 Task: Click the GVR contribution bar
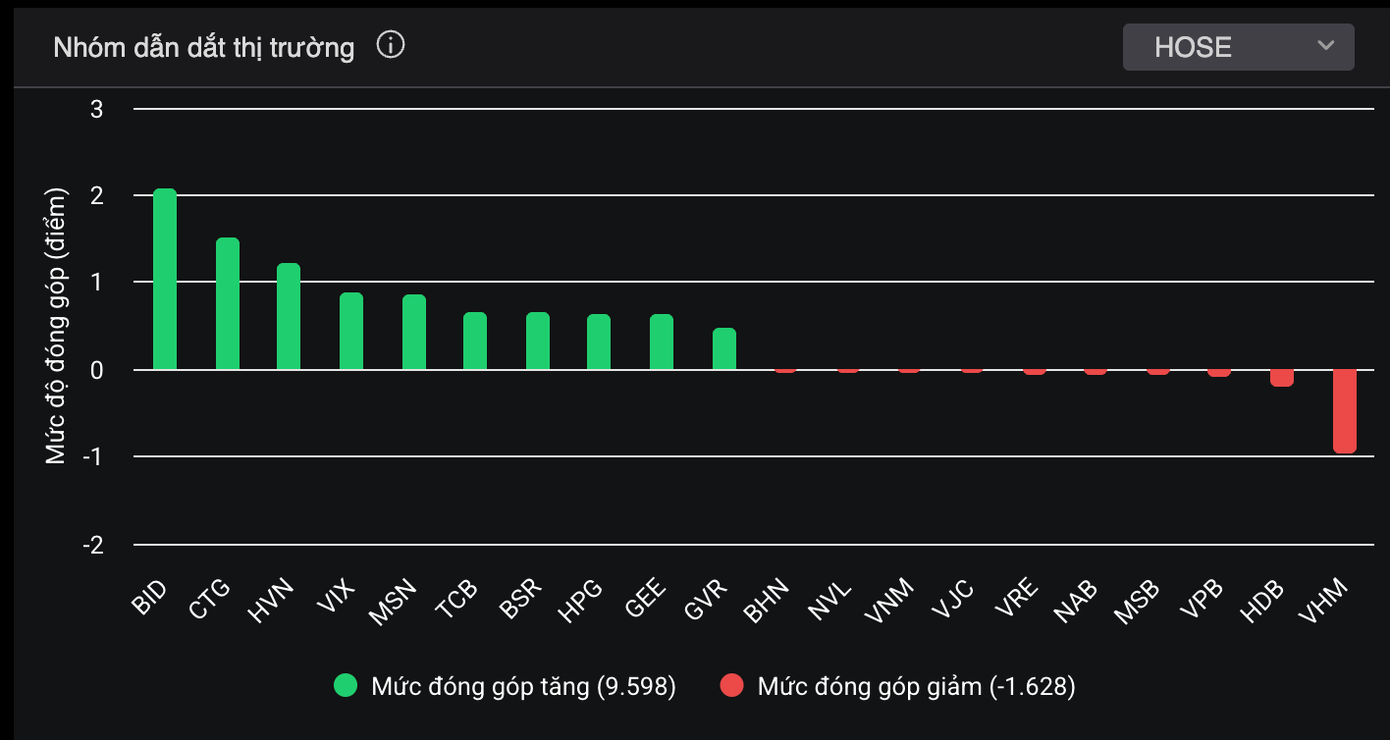pyautogui.click(x=724, y=349)
